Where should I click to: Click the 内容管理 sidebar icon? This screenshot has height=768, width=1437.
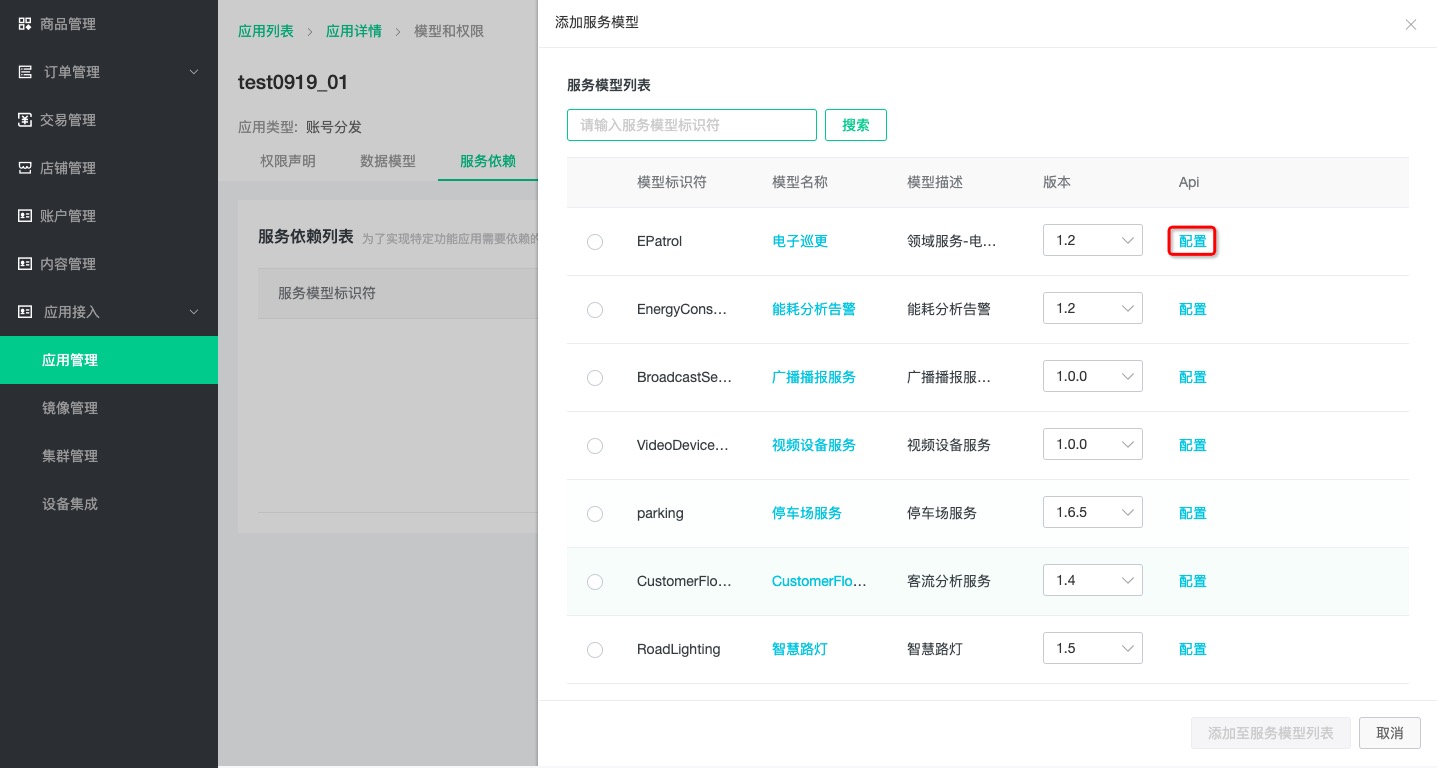tap(25, 264)
